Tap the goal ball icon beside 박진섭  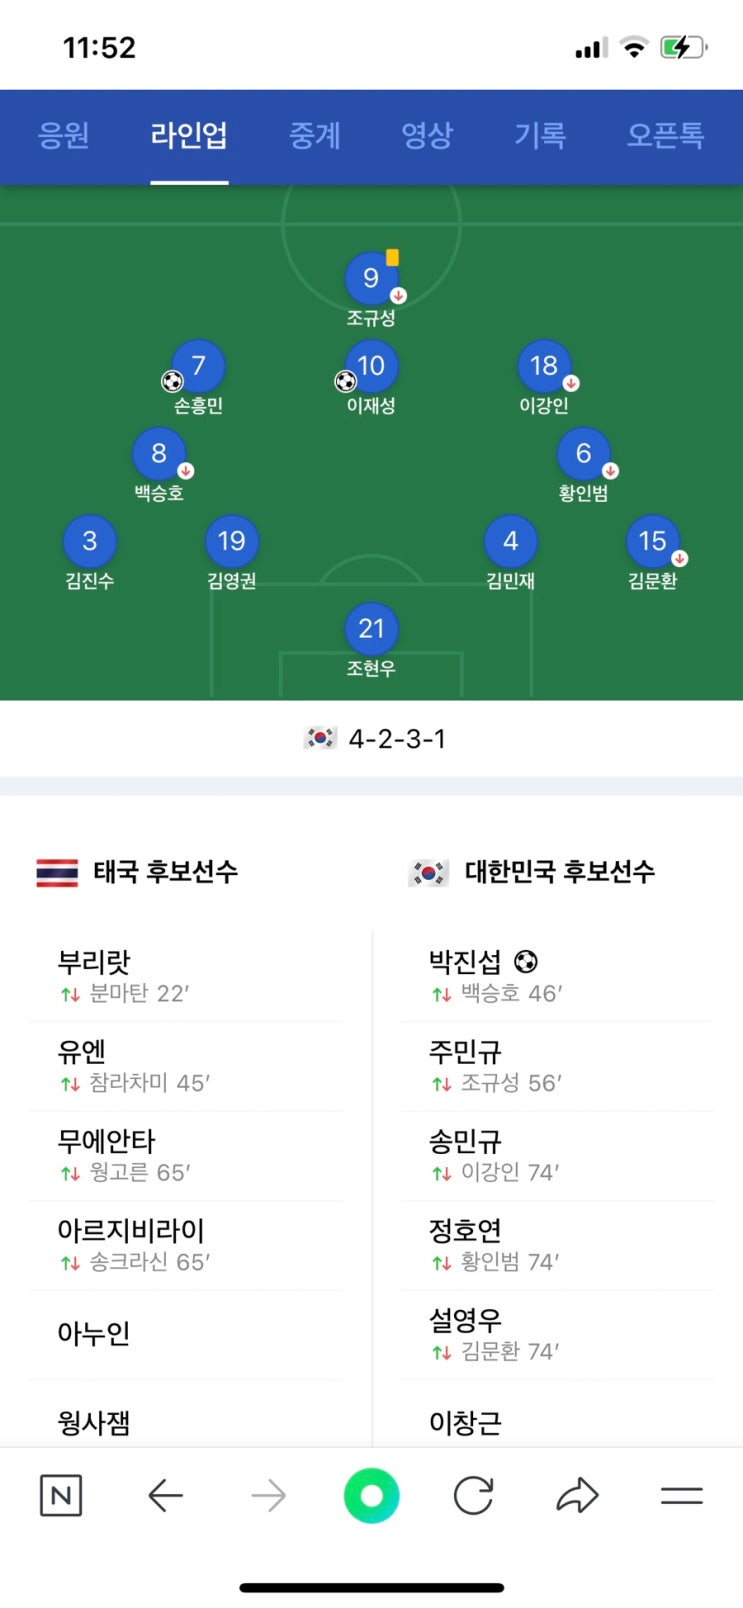click(526, 962)
